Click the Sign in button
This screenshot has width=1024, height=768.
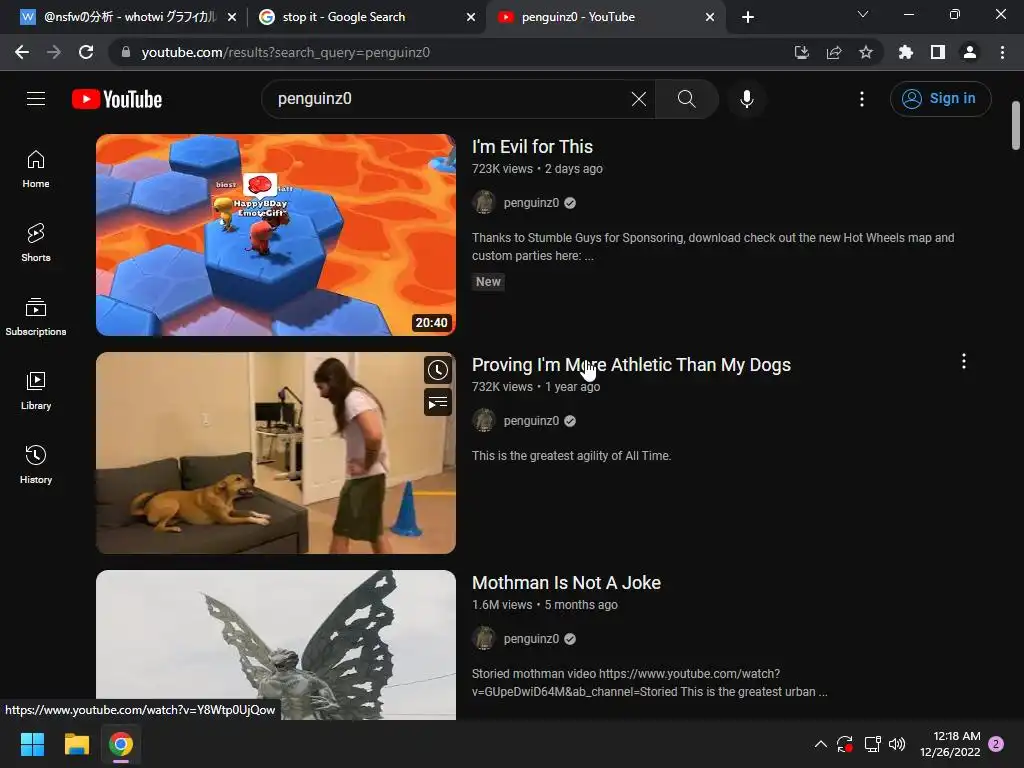[940, 99]
